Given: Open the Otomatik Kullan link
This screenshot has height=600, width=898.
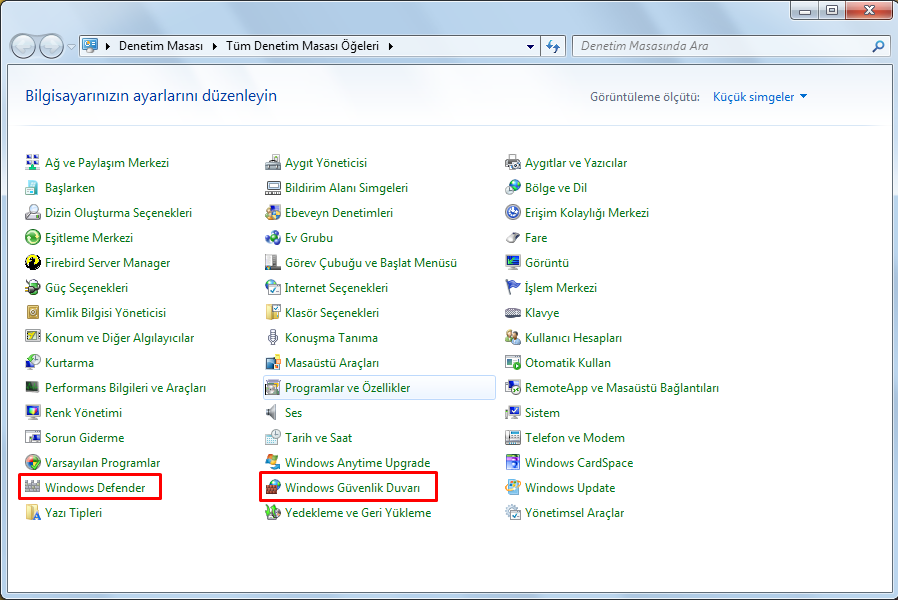Looking at the screenshot, I should click(568, 362).
